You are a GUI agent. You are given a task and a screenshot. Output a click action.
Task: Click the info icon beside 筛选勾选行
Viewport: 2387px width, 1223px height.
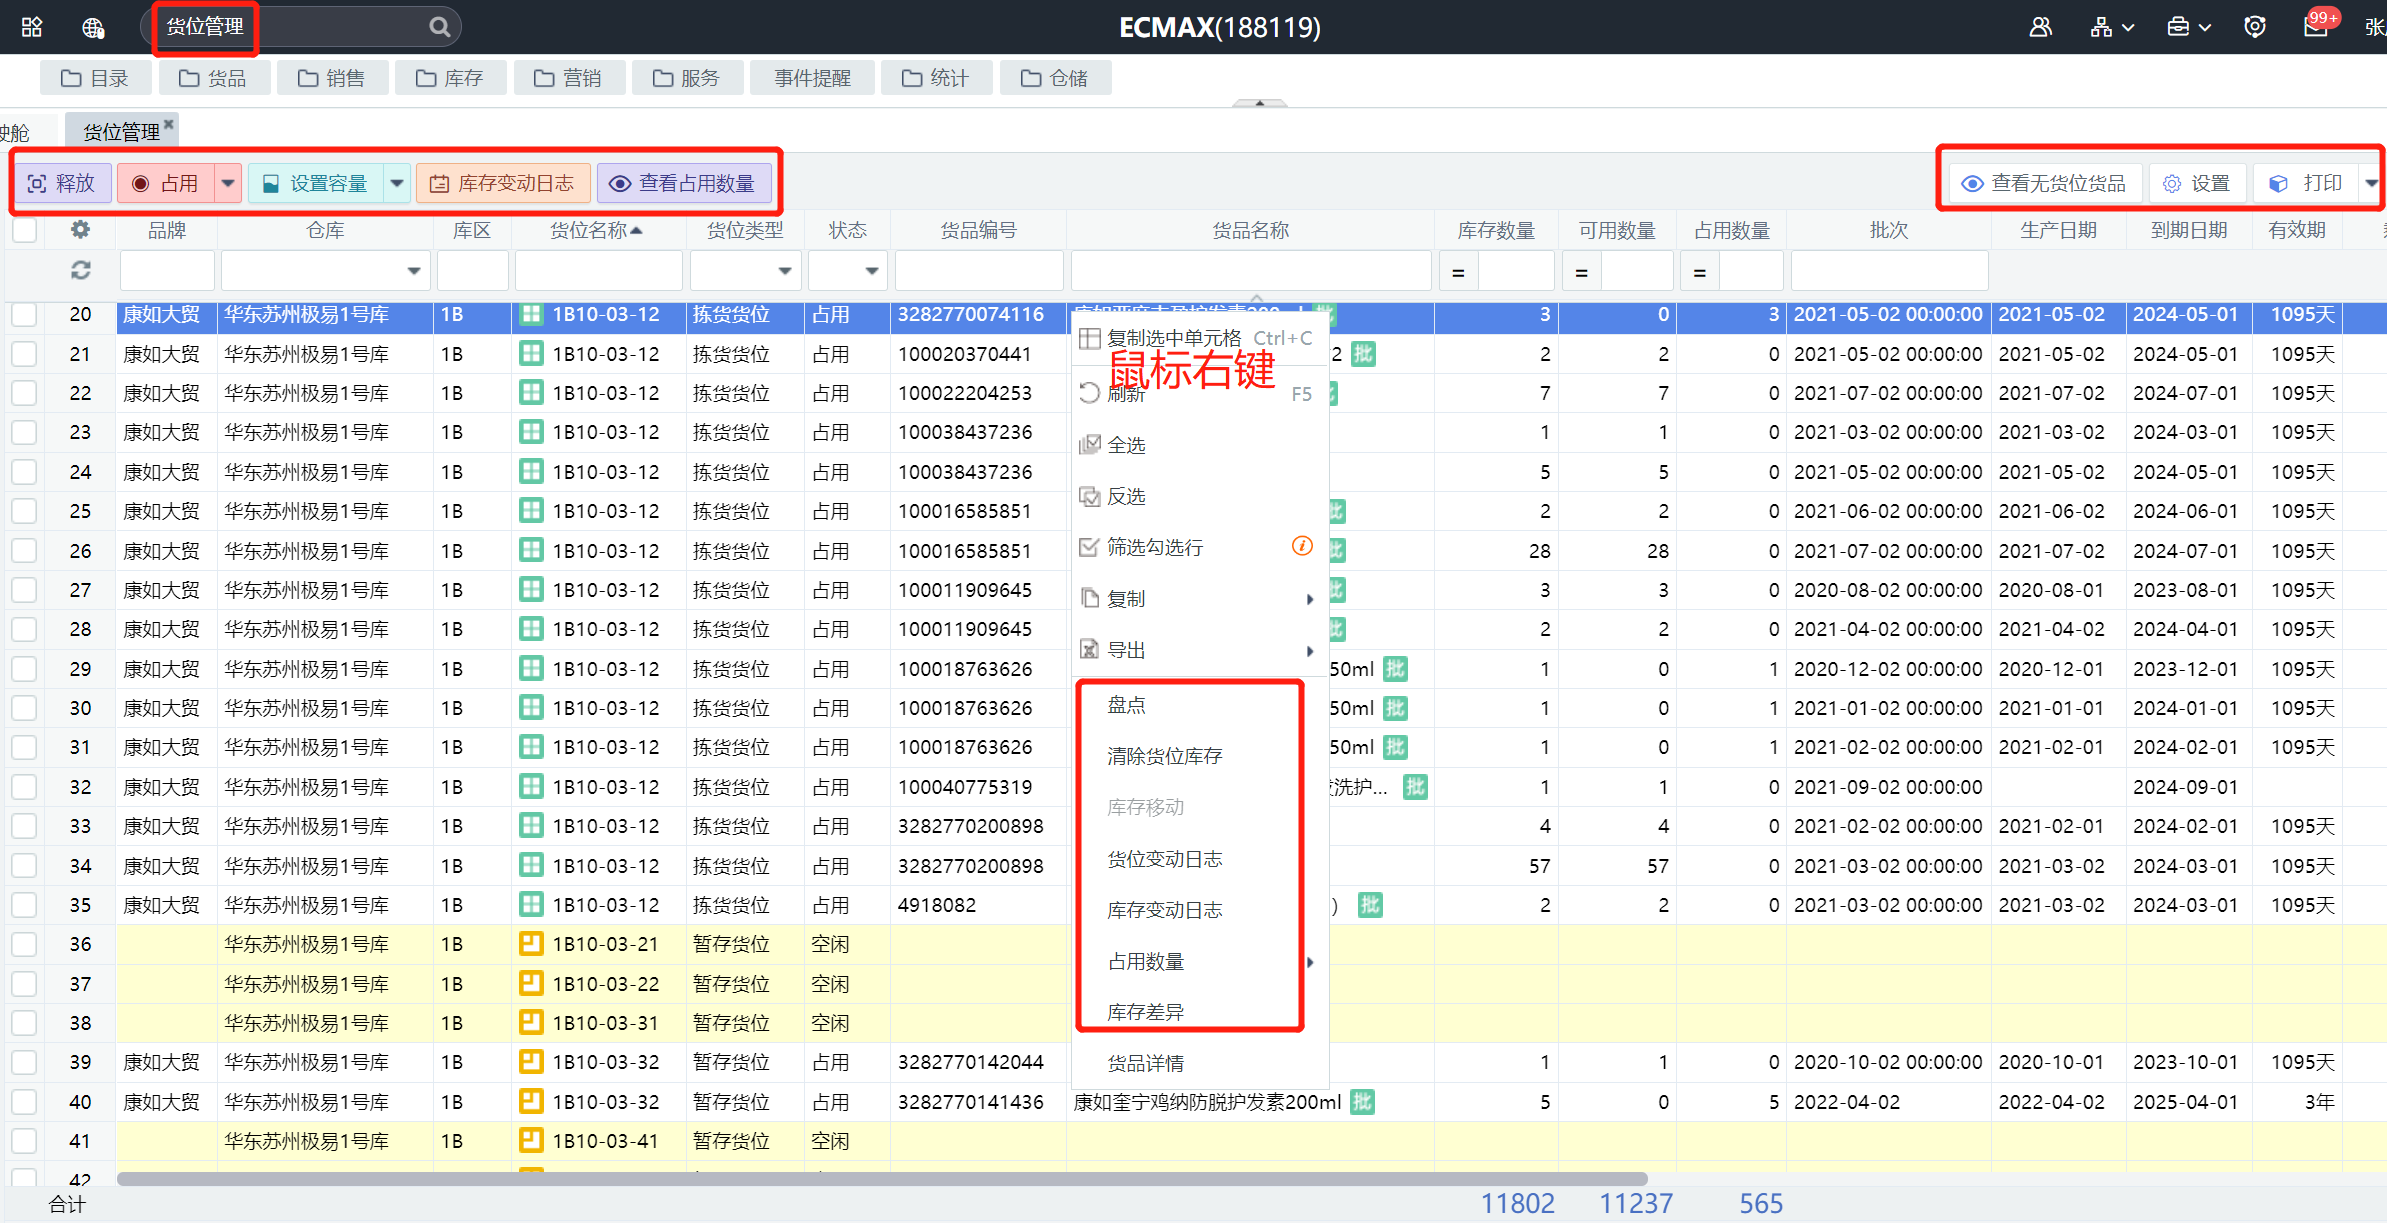tap(1302, 546)
